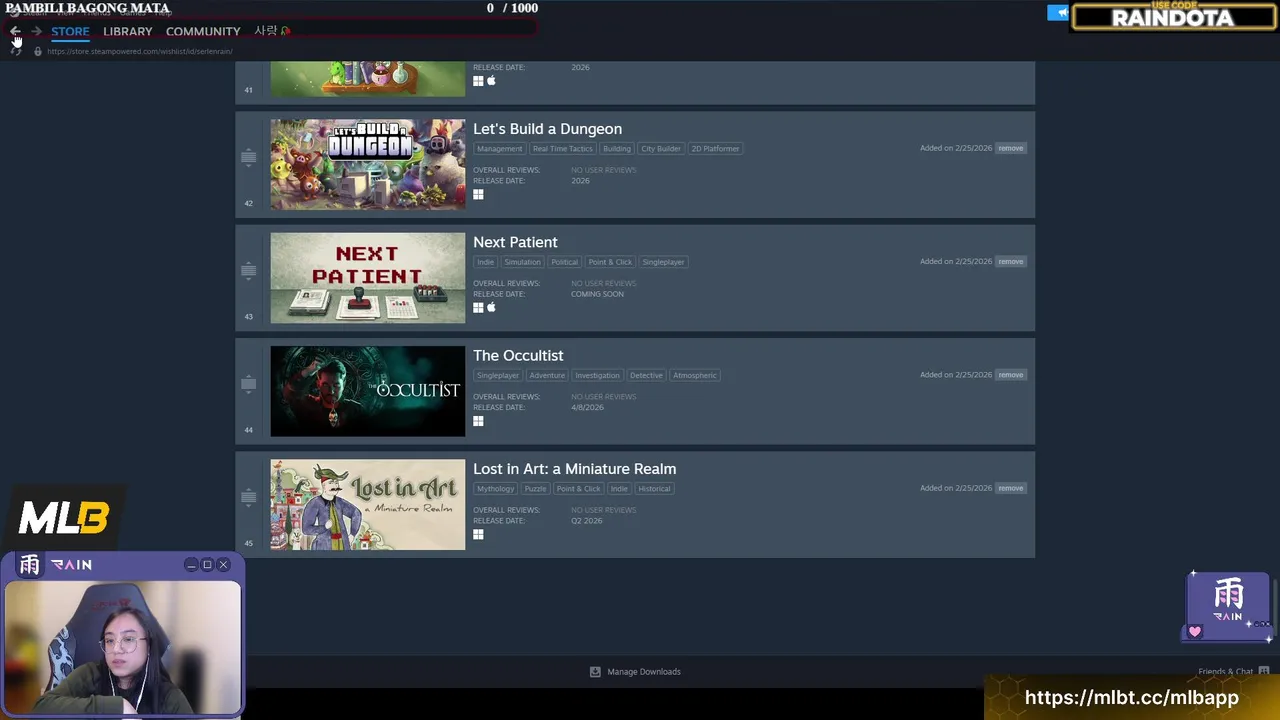The width and height of the screenshot is (1280, 720).
Task: Open the Next Patient title link
Action: coord(515,242)
